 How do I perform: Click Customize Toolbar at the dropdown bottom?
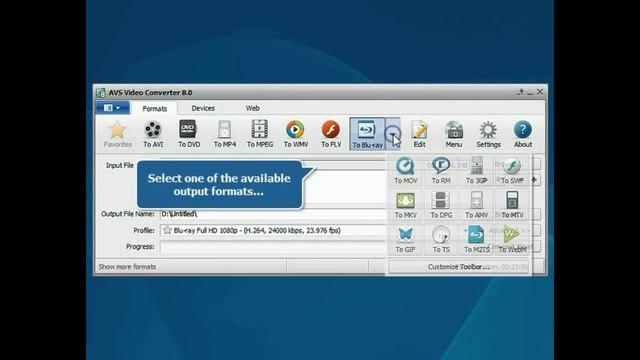pyautogui.click(x=458, y=267)
